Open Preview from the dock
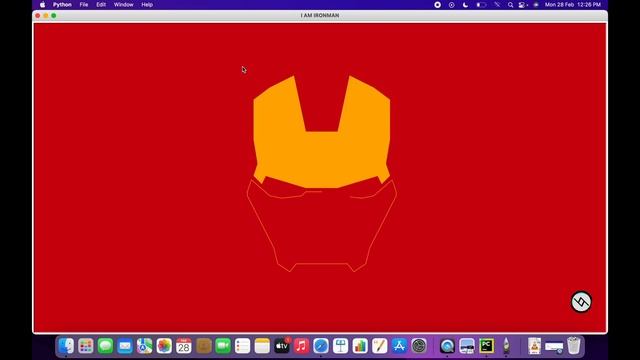 (467, 346)
